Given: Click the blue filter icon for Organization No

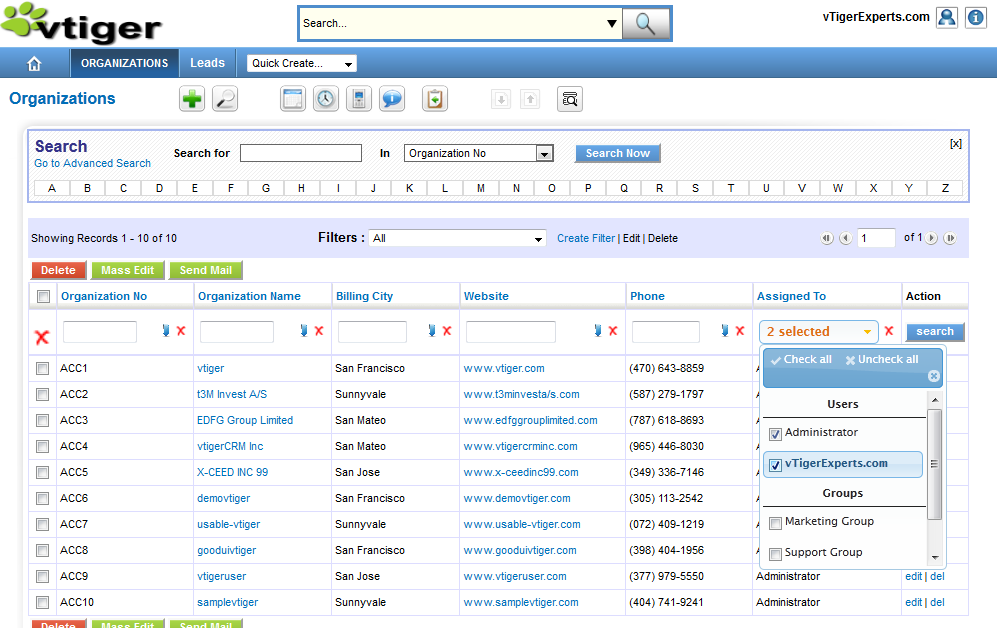Looking at the screenshot, I should click(x=166, y=331).
